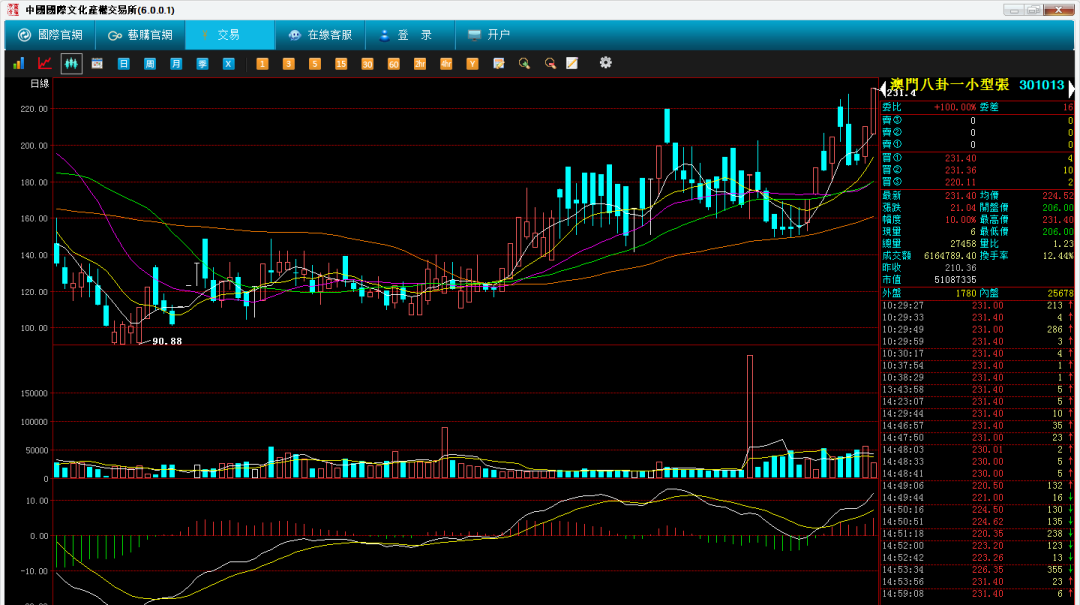Click the 昨收 value 210.36
Image resolution: width=1080 pixels, height=605 pixels.
click(x=961, y=267)
